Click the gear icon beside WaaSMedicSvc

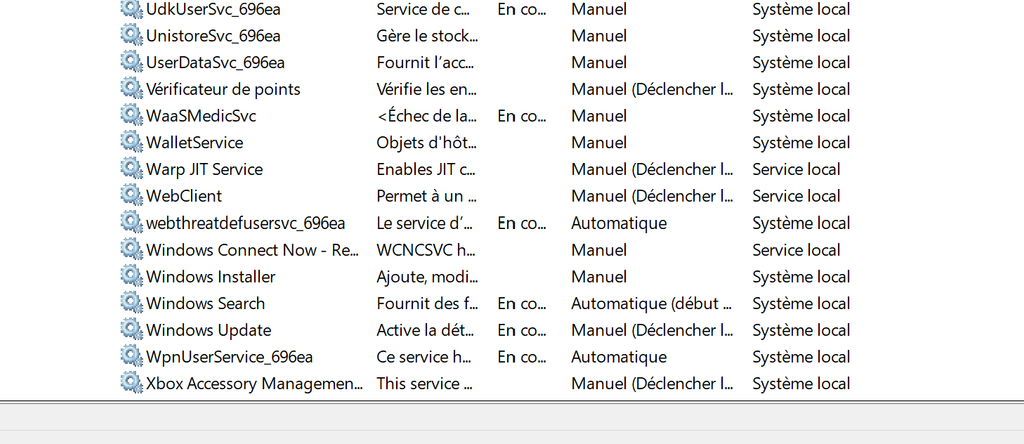click(131, 116)
